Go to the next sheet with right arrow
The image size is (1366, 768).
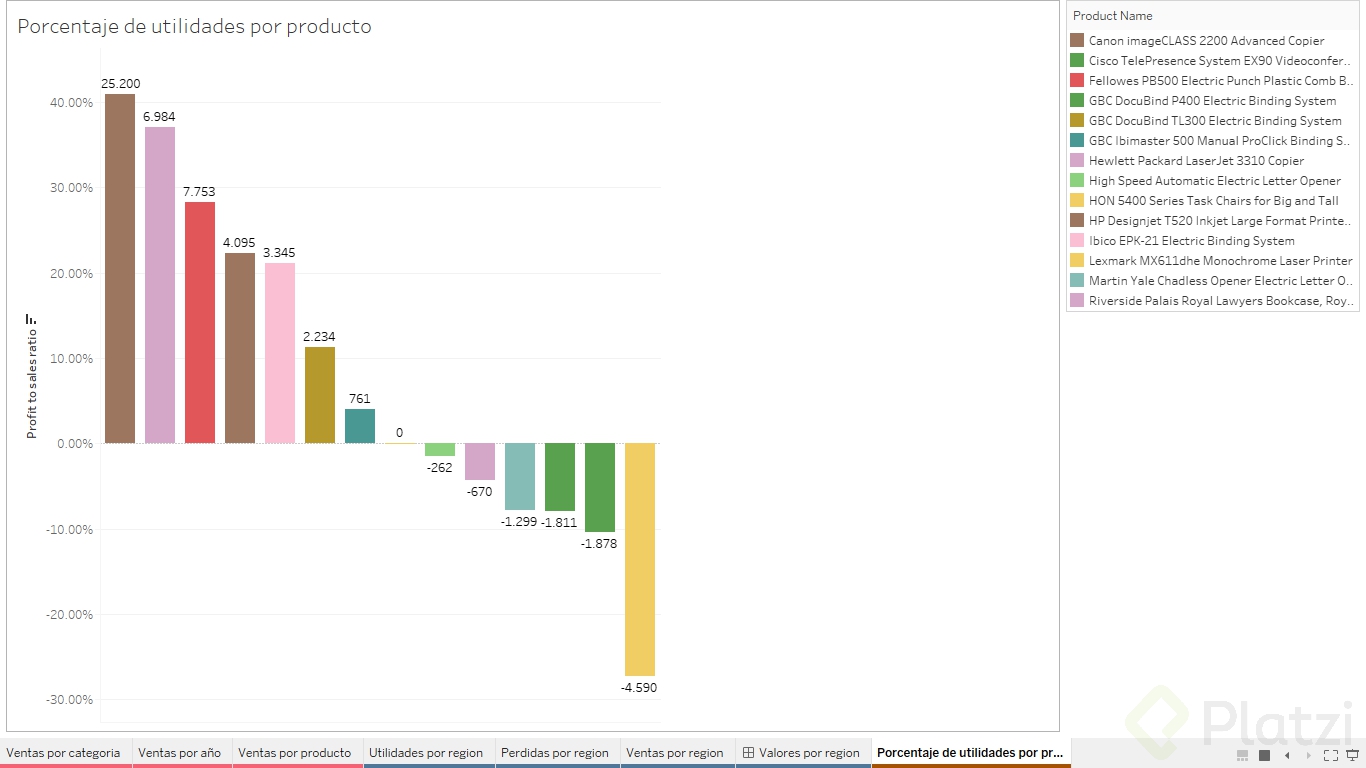pyautogui.click(x=1309, y=754)
